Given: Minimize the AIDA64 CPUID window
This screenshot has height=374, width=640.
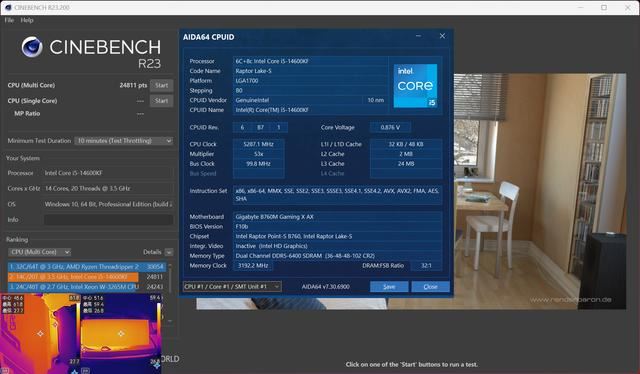Looking at the screenshot, I should pyautogui.click(x=418, y=36).
